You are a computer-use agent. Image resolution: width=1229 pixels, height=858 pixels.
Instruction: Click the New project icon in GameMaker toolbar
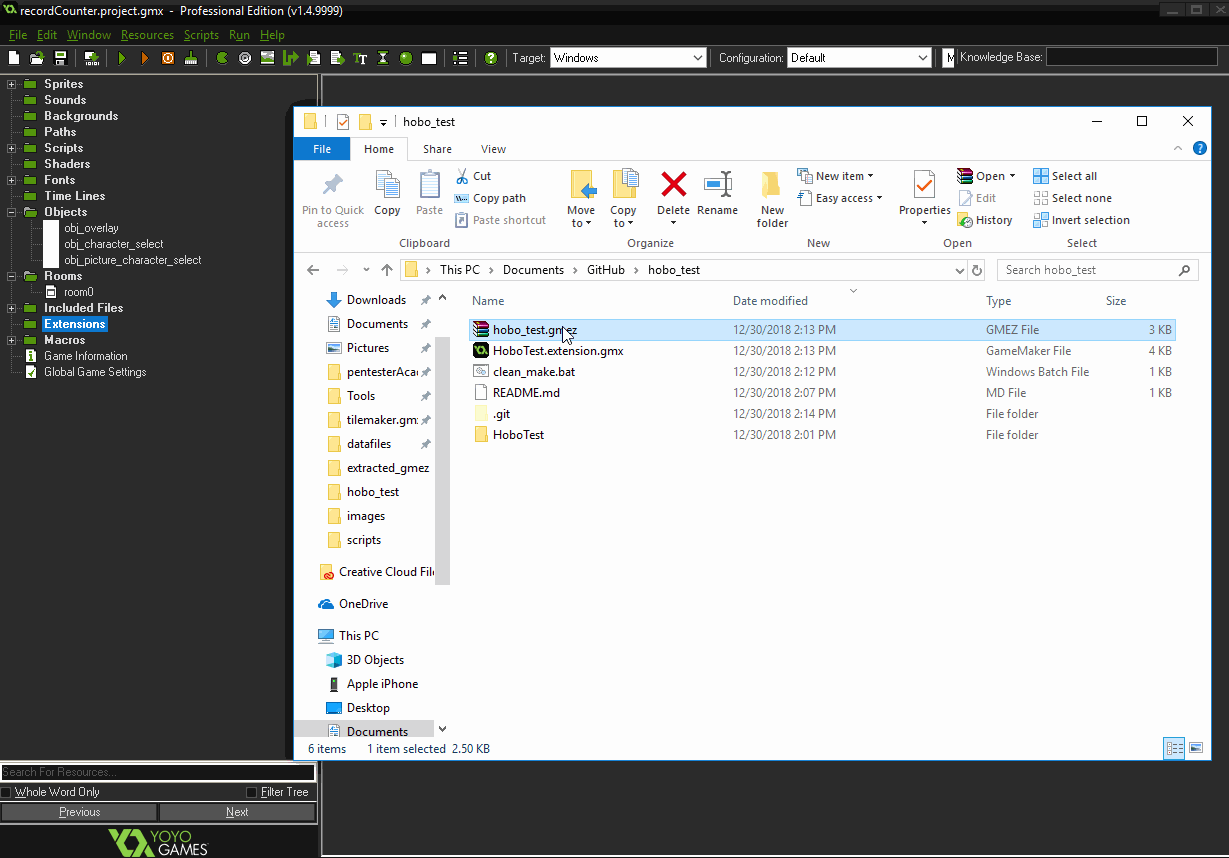click(x=14, y=58)
